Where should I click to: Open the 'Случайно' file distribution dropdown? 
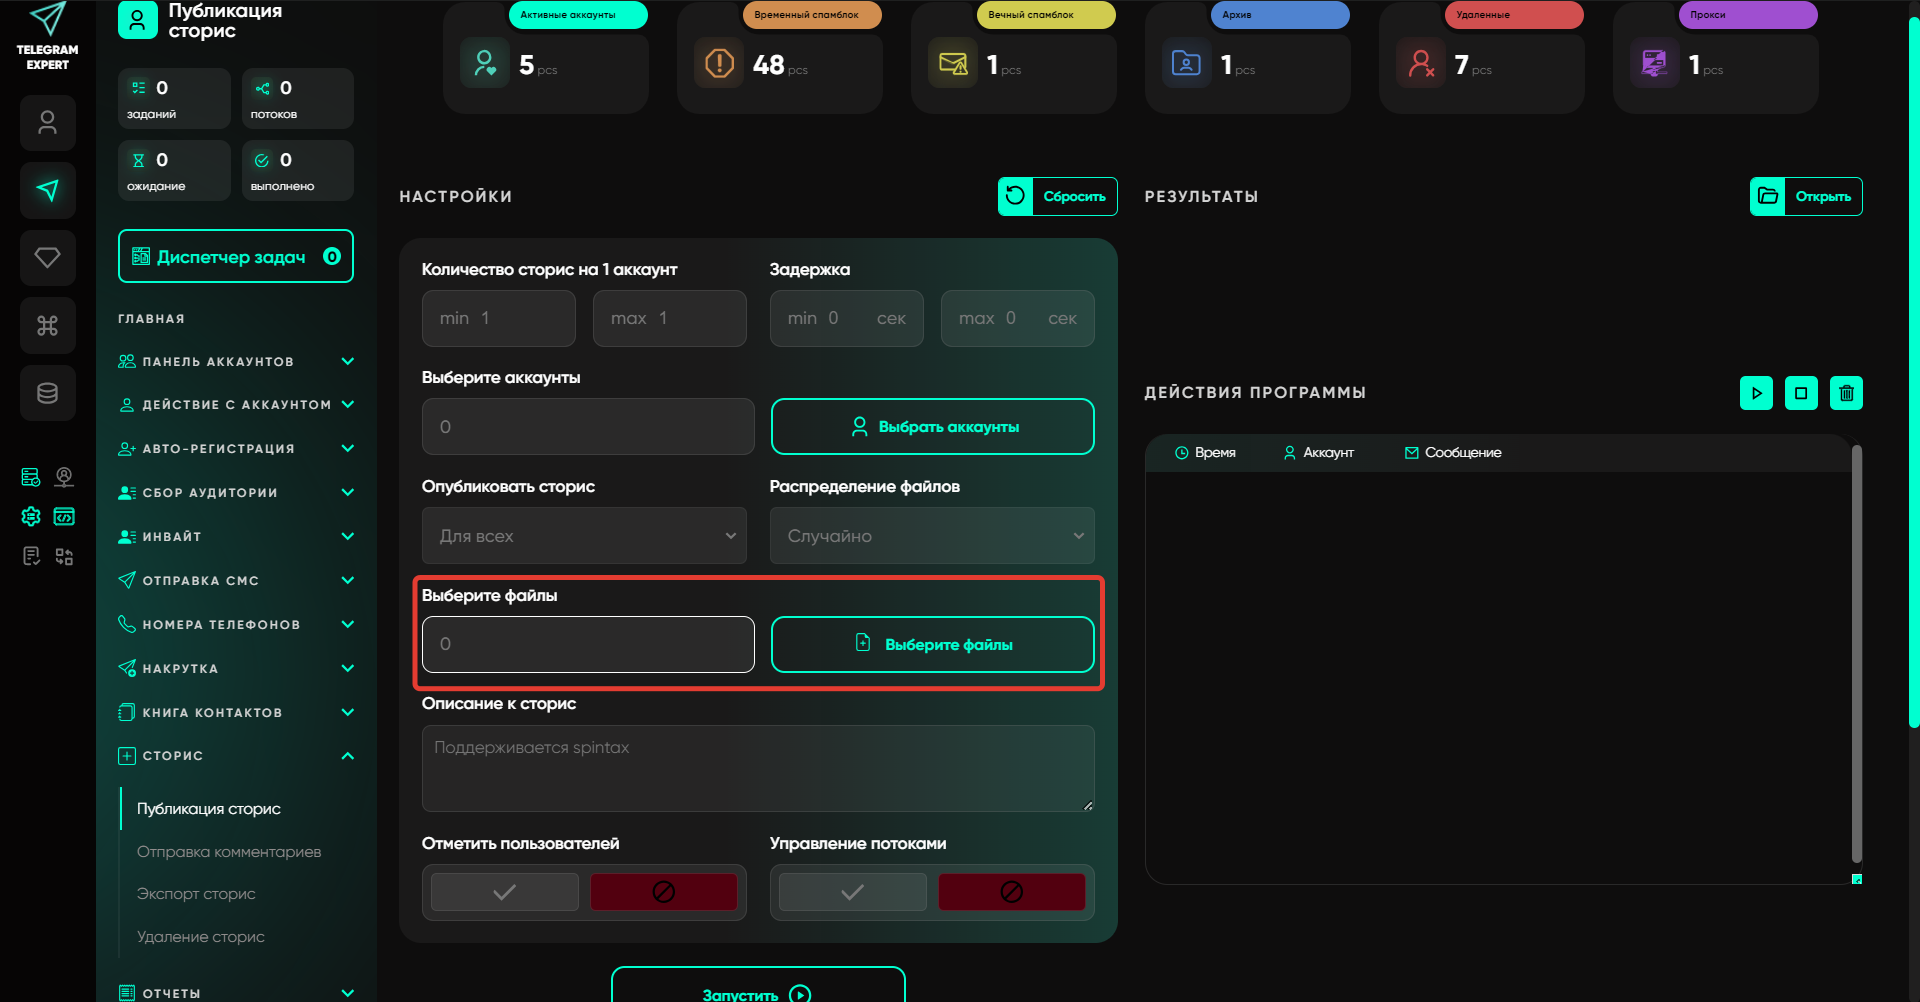(931, 536)
